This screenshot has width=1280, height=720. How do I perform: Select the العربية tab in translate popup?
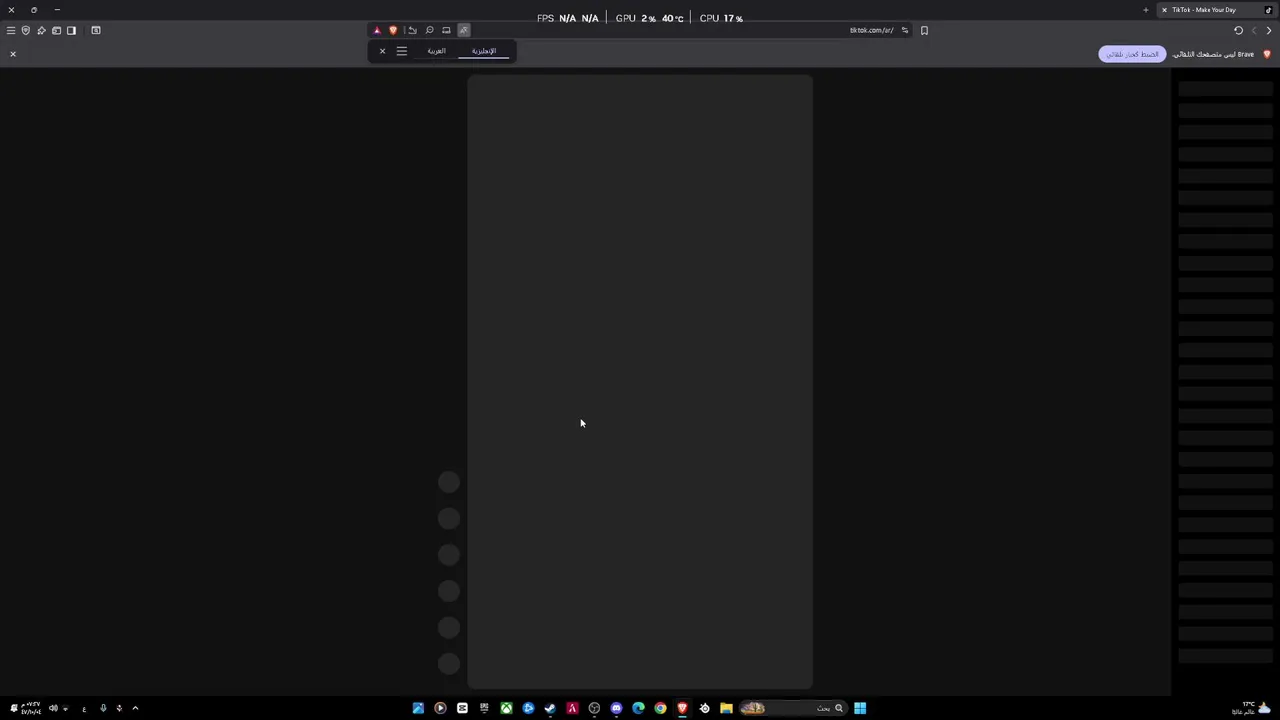coord(436,51)
